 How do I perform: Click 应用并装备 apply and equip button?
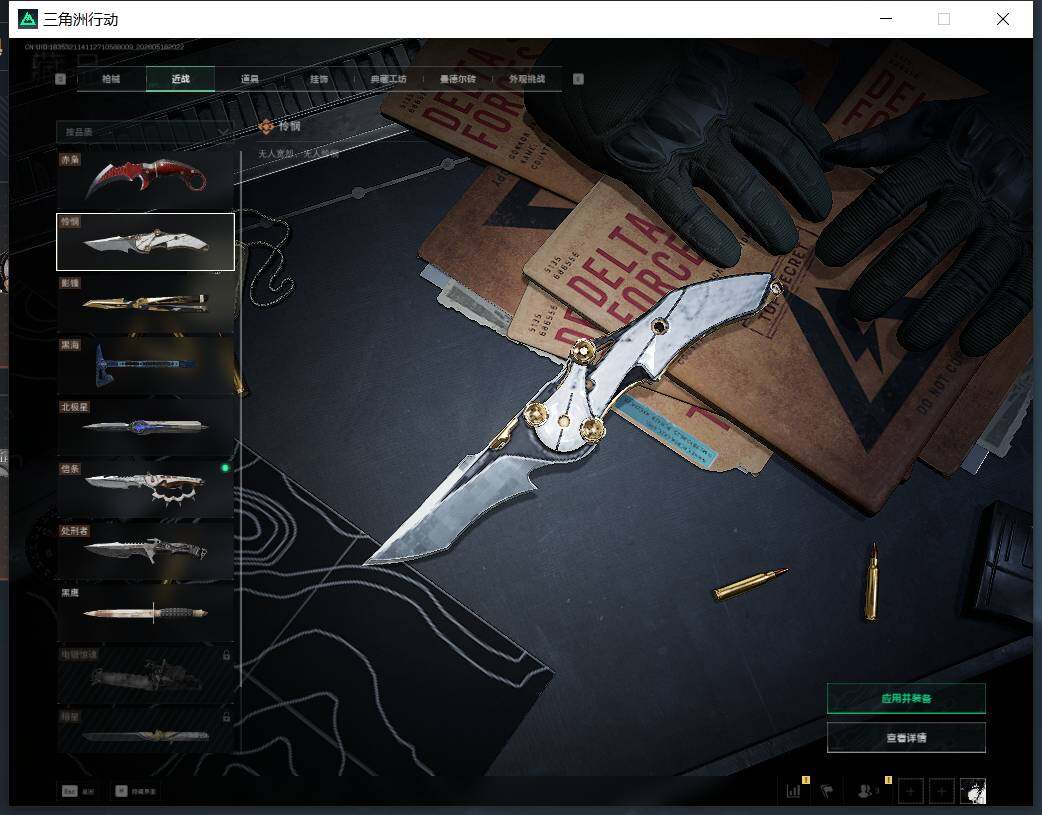(x=906, y=698)
